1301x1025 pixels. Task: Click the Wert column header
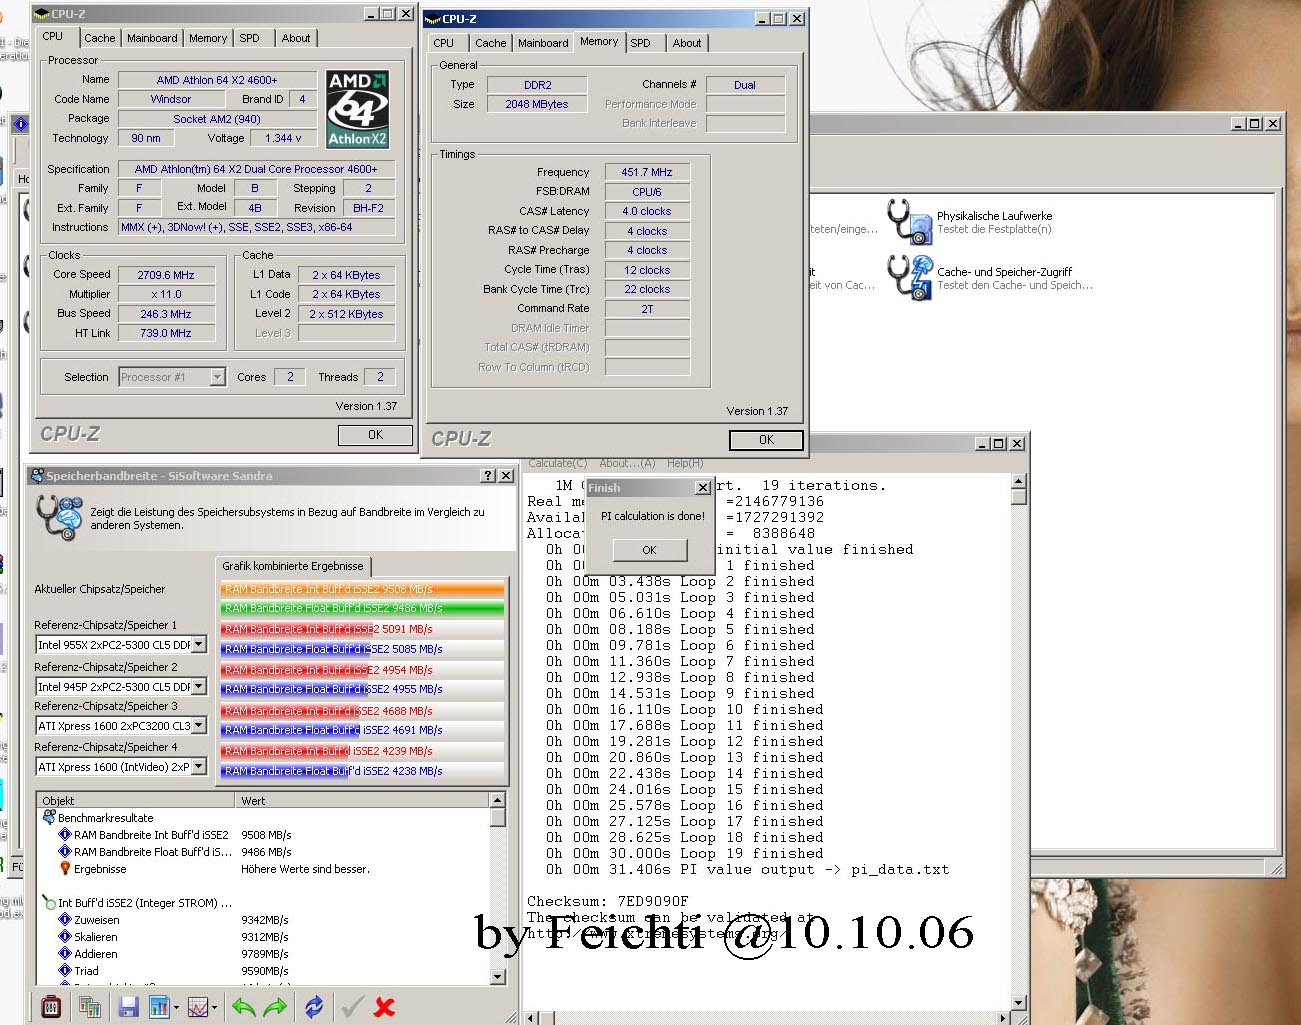click(x=363, y=800)
